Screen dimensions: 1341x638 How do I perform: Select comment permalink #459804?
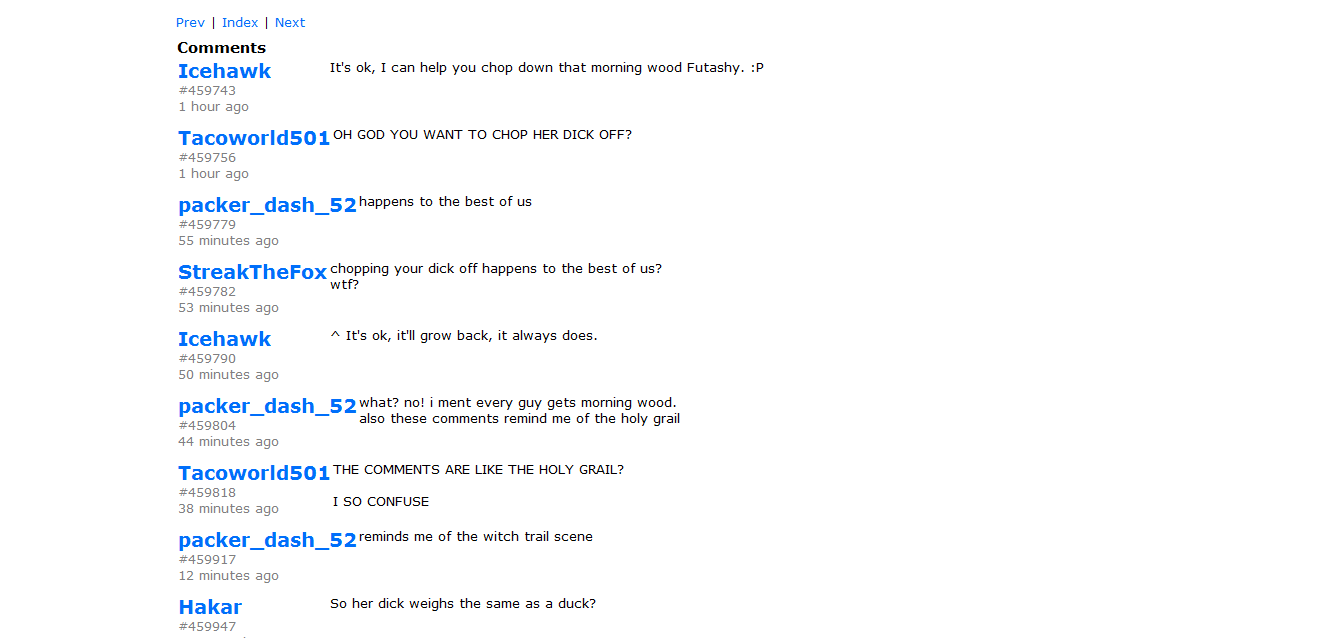(207, 426)
